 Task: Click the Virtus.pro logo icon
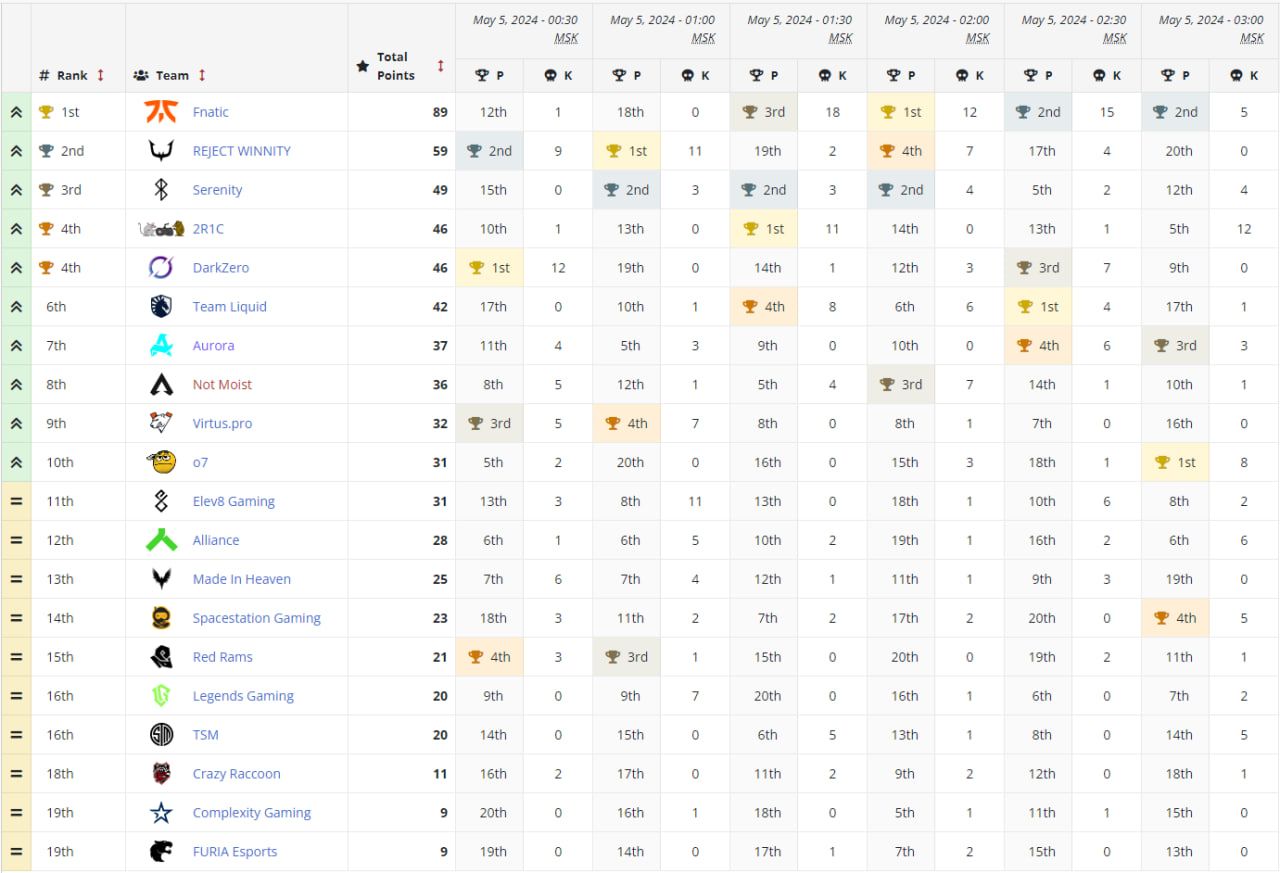coord(161,423)
